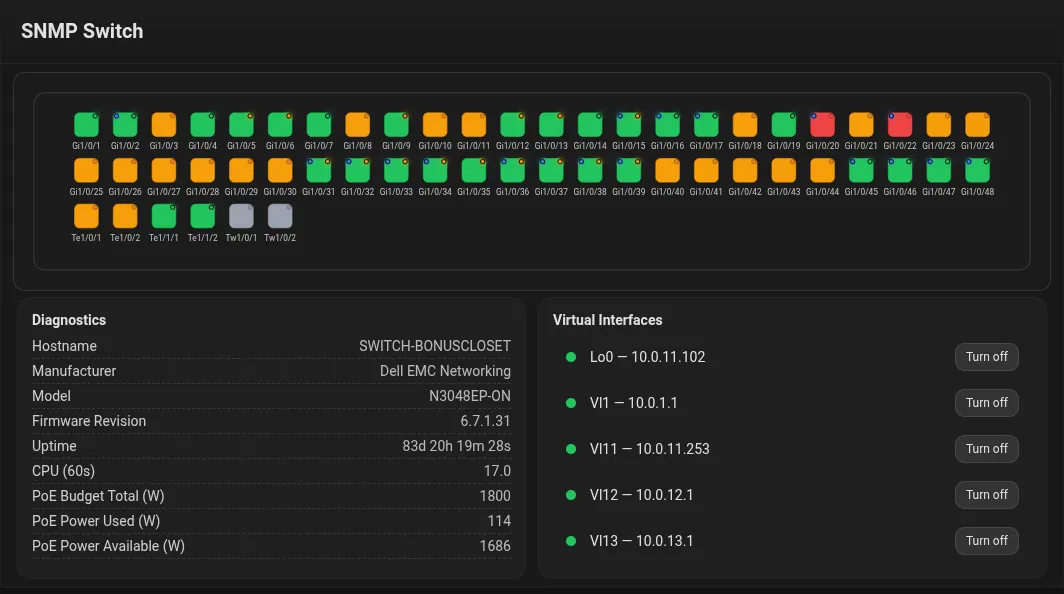
Task: Click hostname value SWITCH-BONUSCLOSET
Action: coord(435,346)
